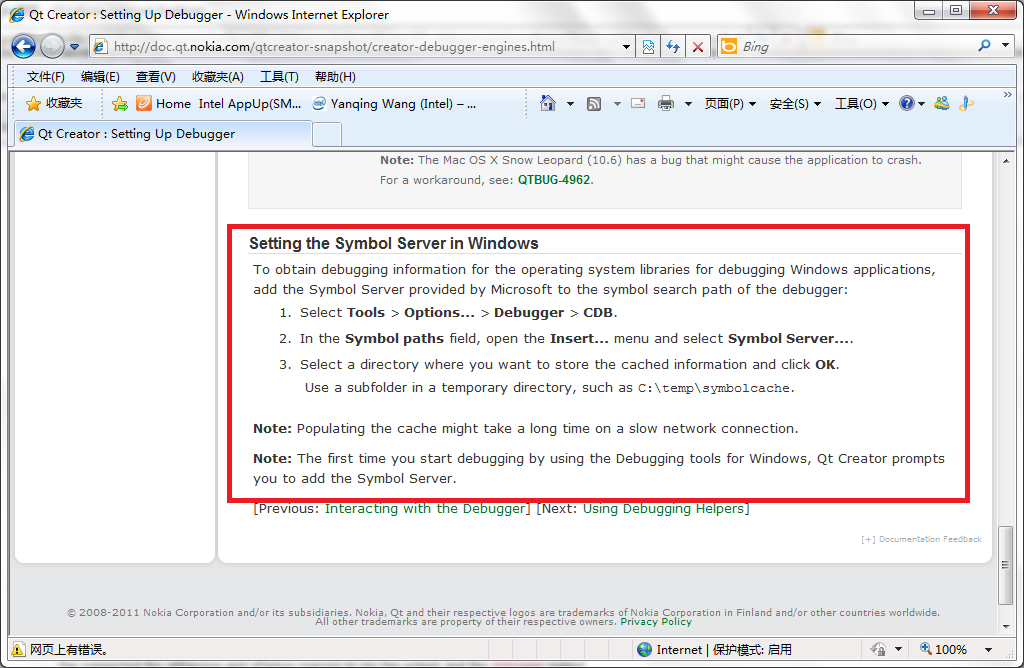Open the 收藏夹(A) menu
The height and width of the screenshot is (668, 1024).
217,77
